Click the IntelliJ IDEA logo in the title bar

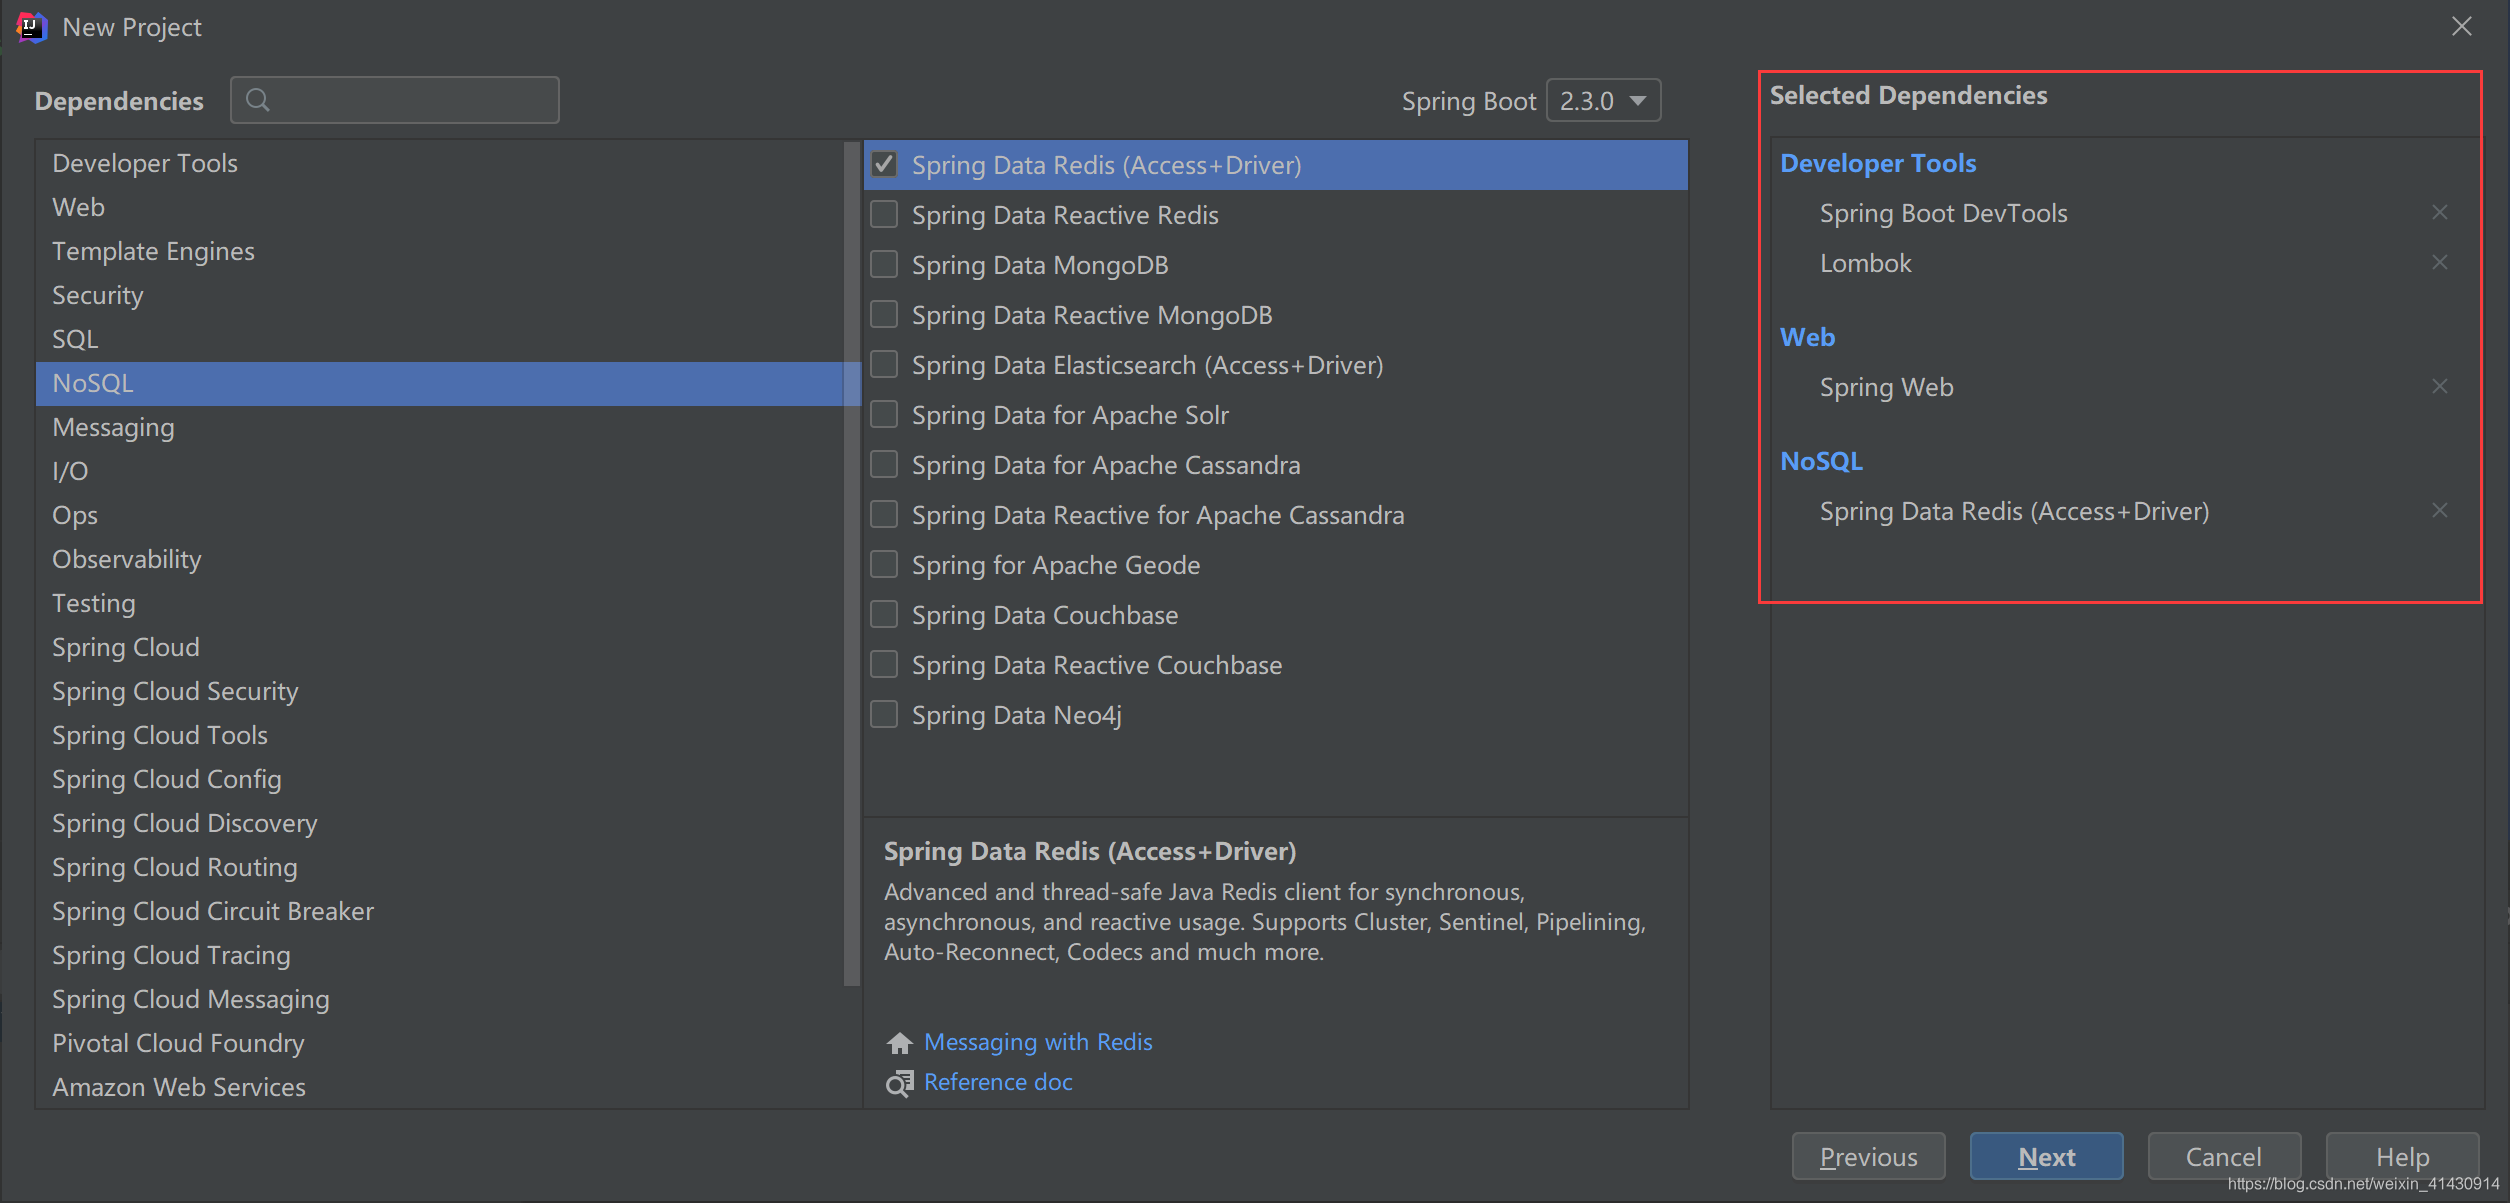pos(29,26)
